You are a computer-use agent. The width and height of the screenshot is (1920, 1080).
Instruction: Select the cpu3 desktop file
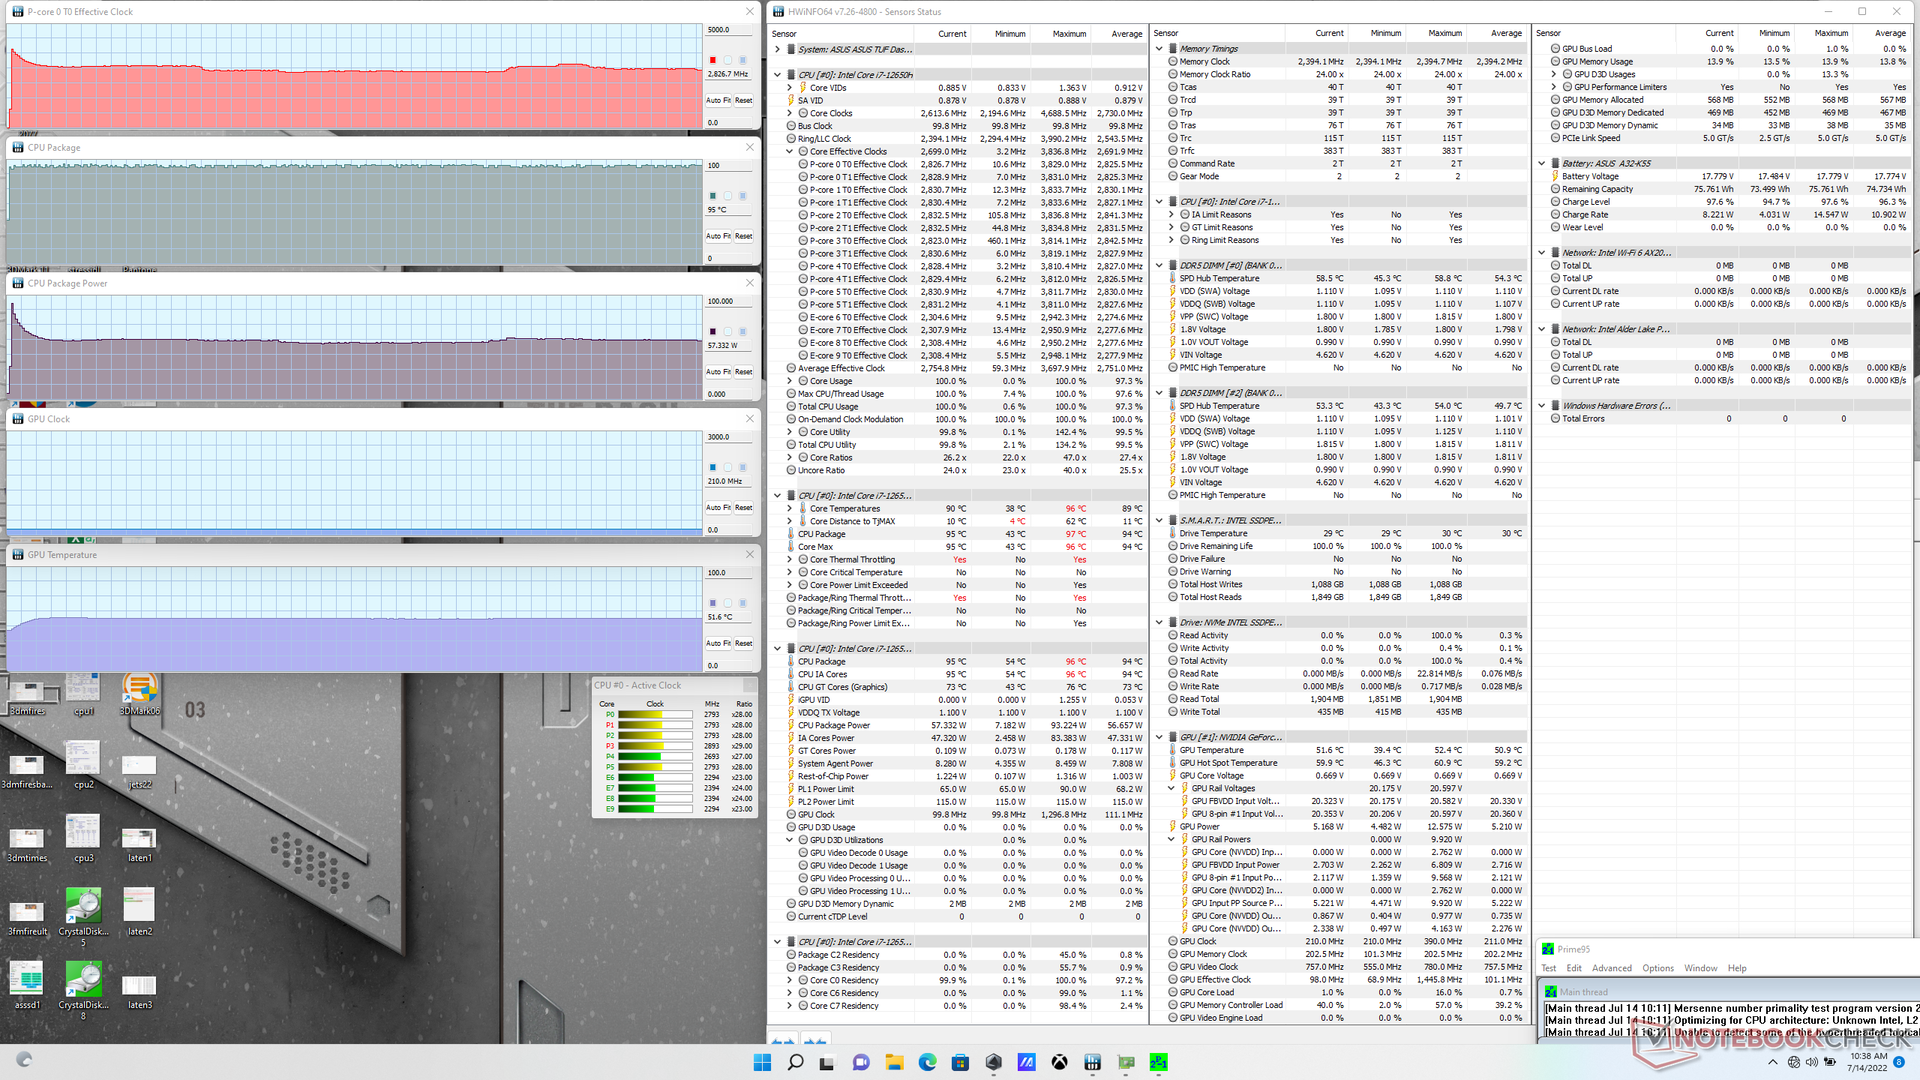pos(83,838)
